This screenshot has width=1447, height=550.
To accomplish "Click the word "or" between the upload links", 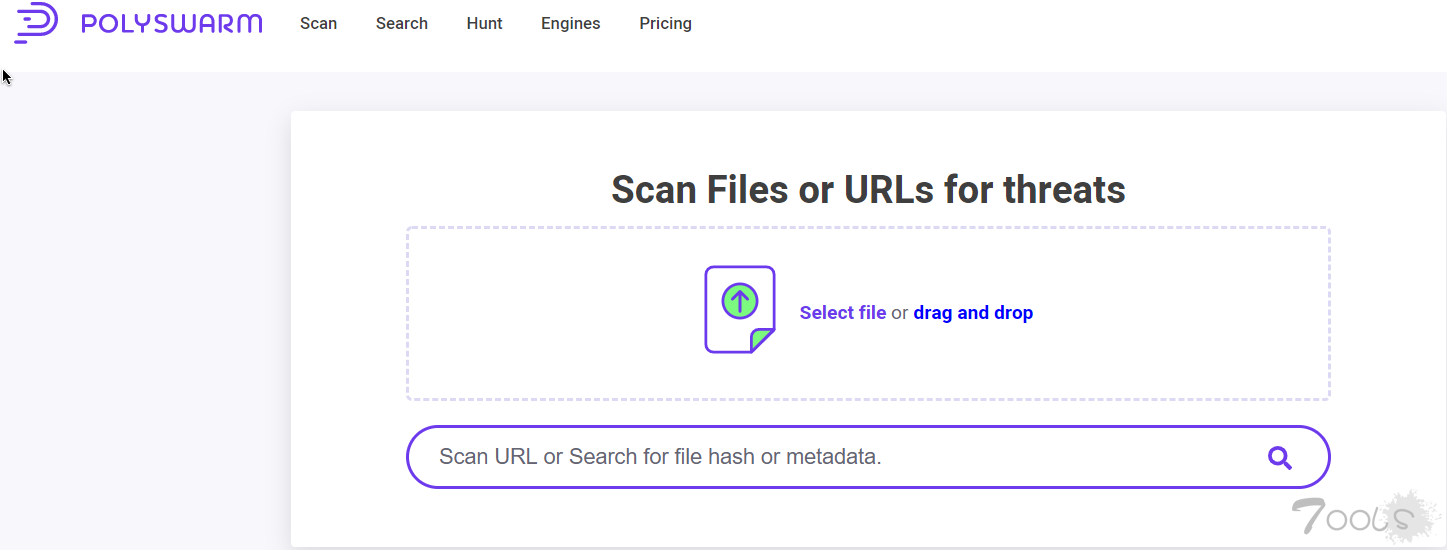I will [900, 313].
